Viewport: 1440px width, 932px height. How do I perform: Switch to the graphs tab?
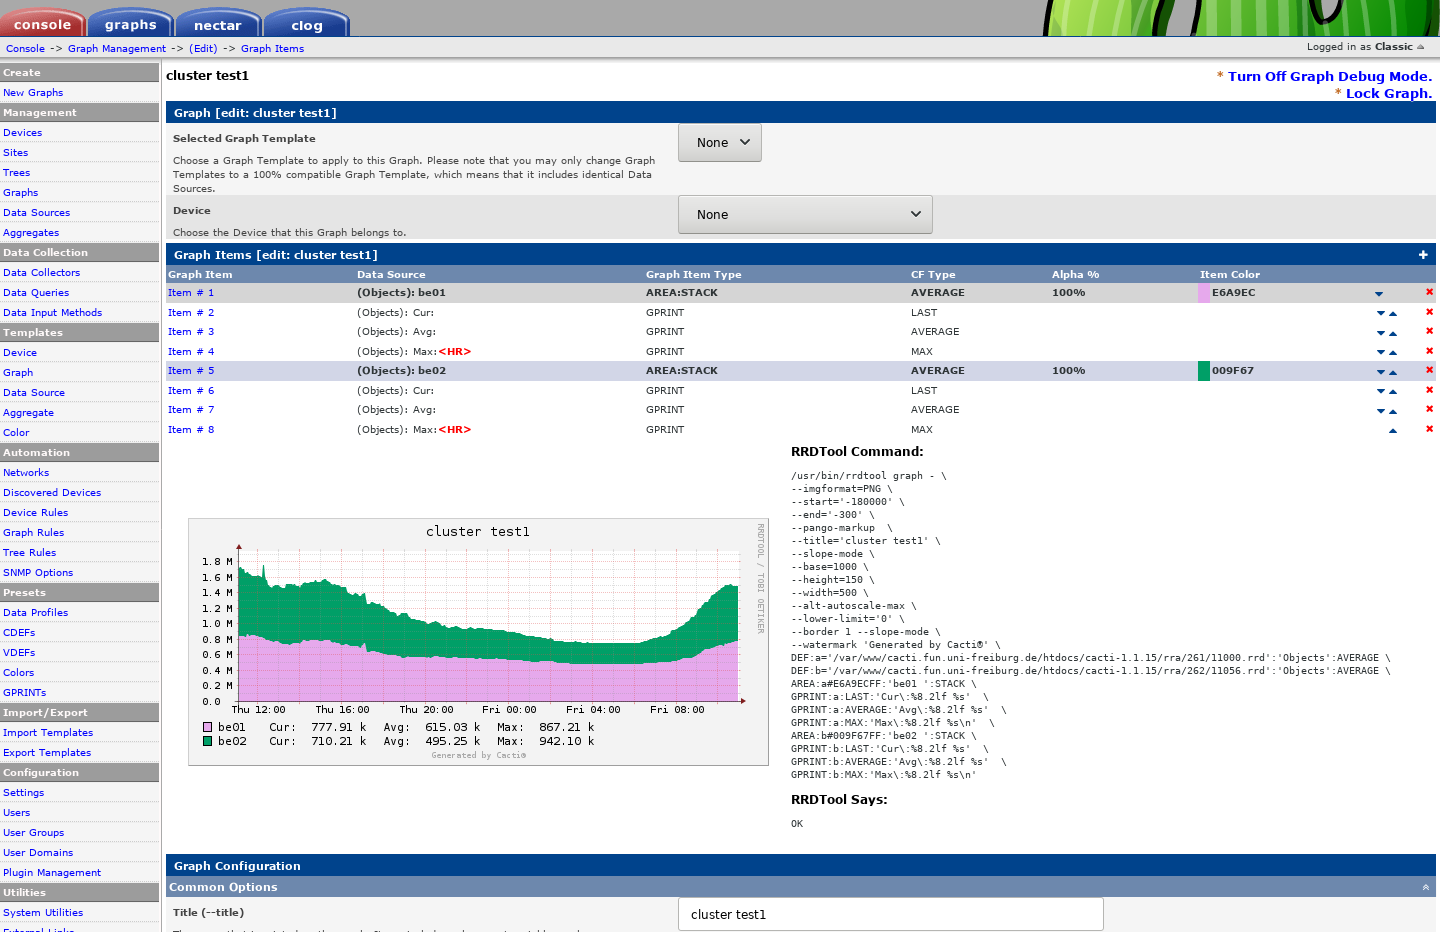129,22
